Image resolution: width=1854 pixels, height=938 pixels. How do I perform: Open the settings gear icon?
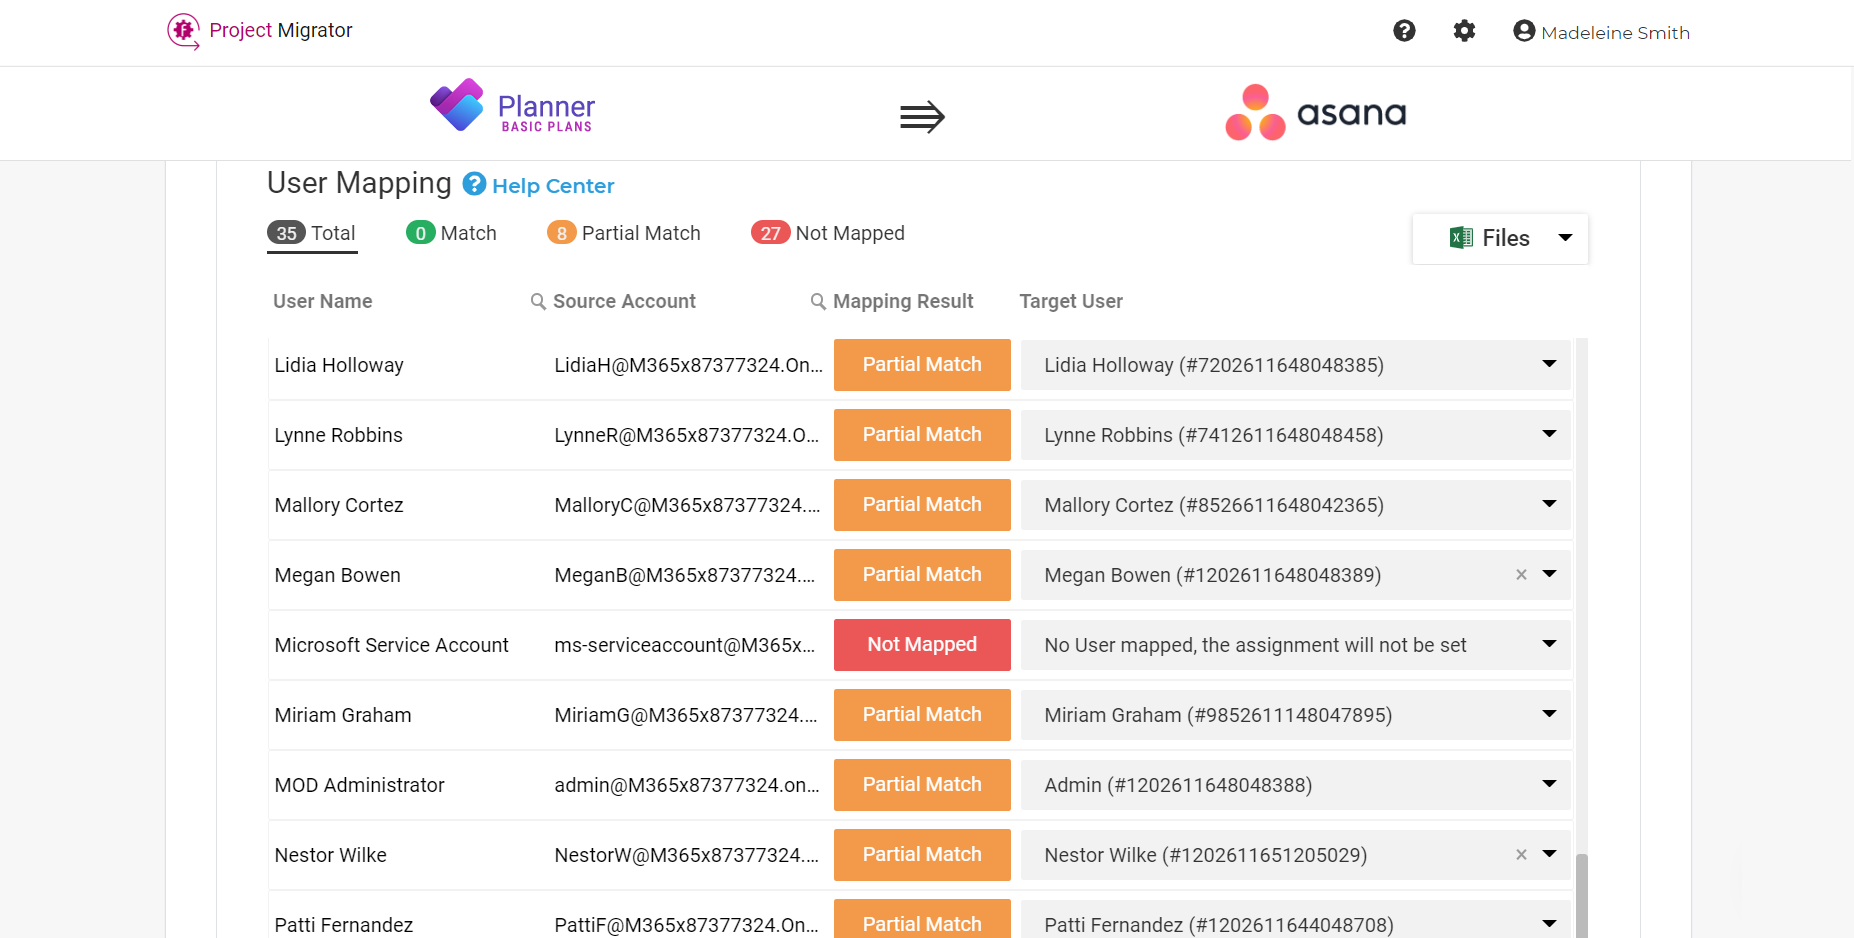1464,31
